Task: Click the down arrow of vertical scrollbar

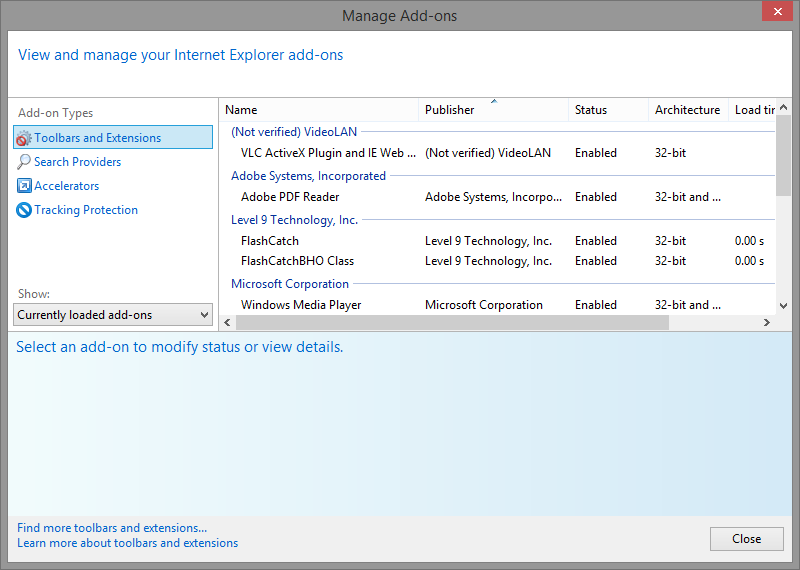Action: (x=784, y=306)
